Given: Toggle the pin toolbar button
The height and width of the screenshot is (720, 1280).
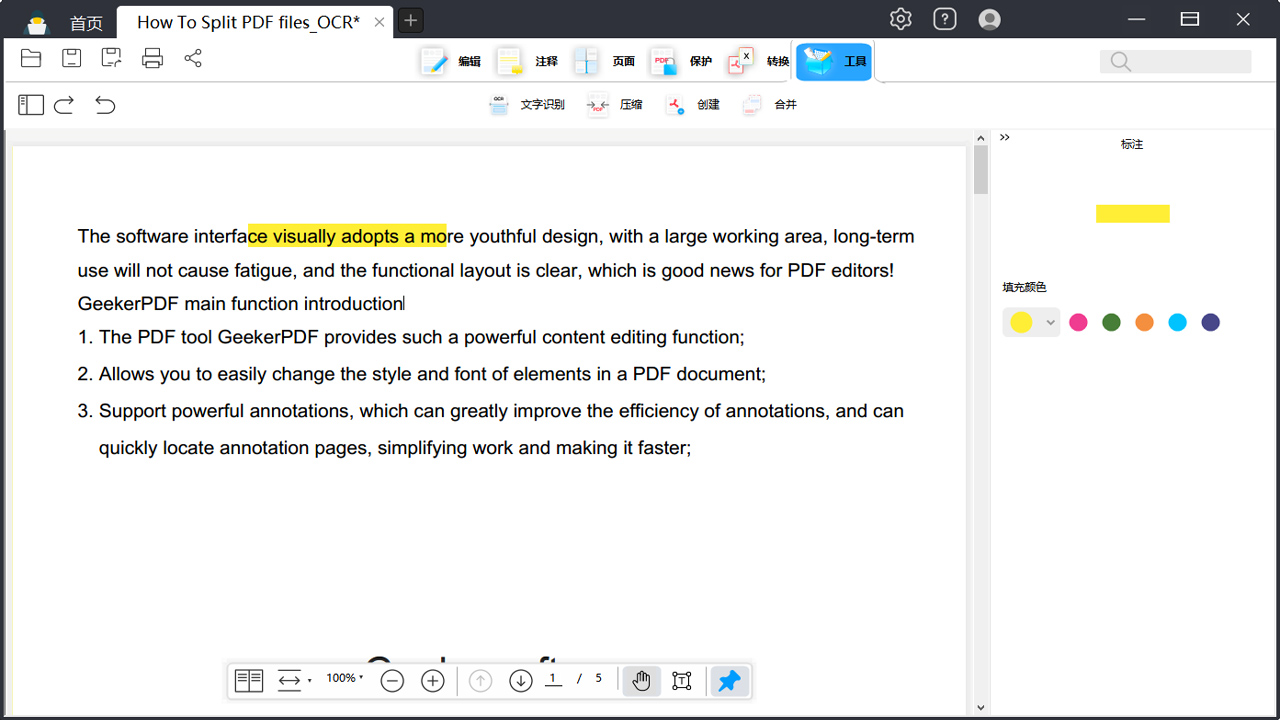Looking at the screenshot, I should click(730, 681).
